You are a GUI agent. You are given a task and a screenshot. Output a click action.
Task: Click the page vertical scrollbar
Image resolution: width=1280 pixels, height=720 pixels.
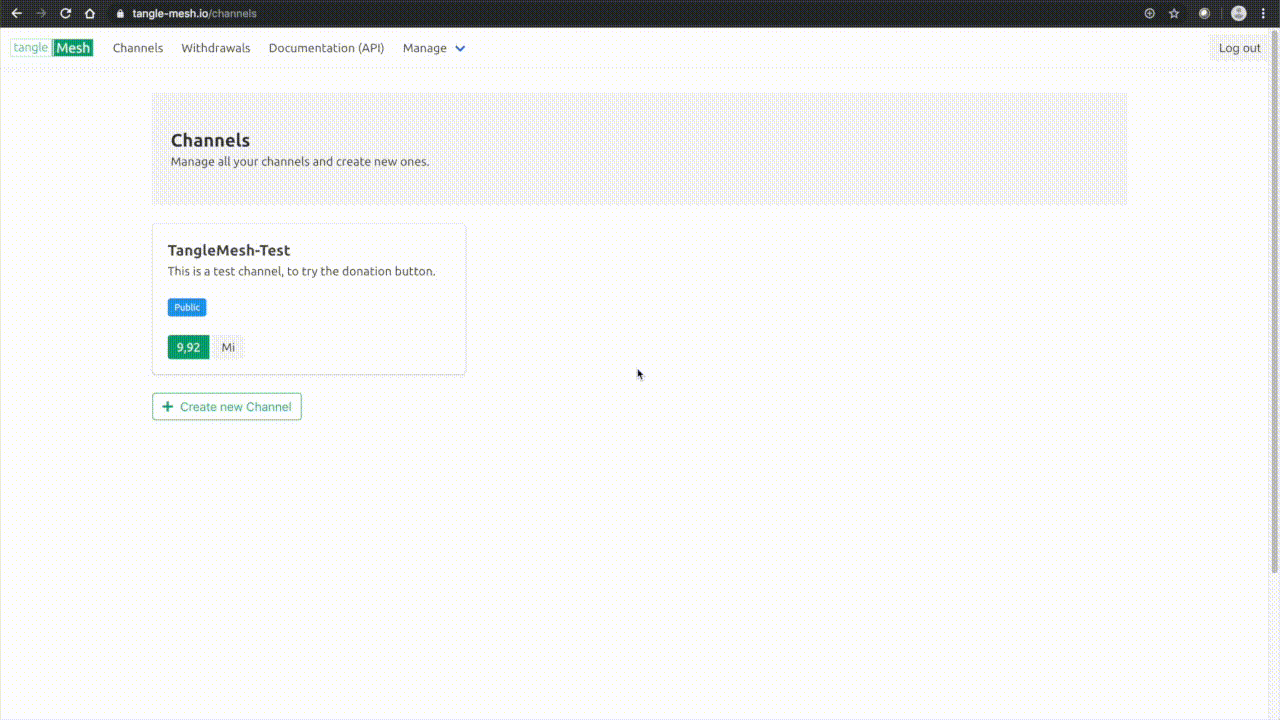pos(1274,300)
